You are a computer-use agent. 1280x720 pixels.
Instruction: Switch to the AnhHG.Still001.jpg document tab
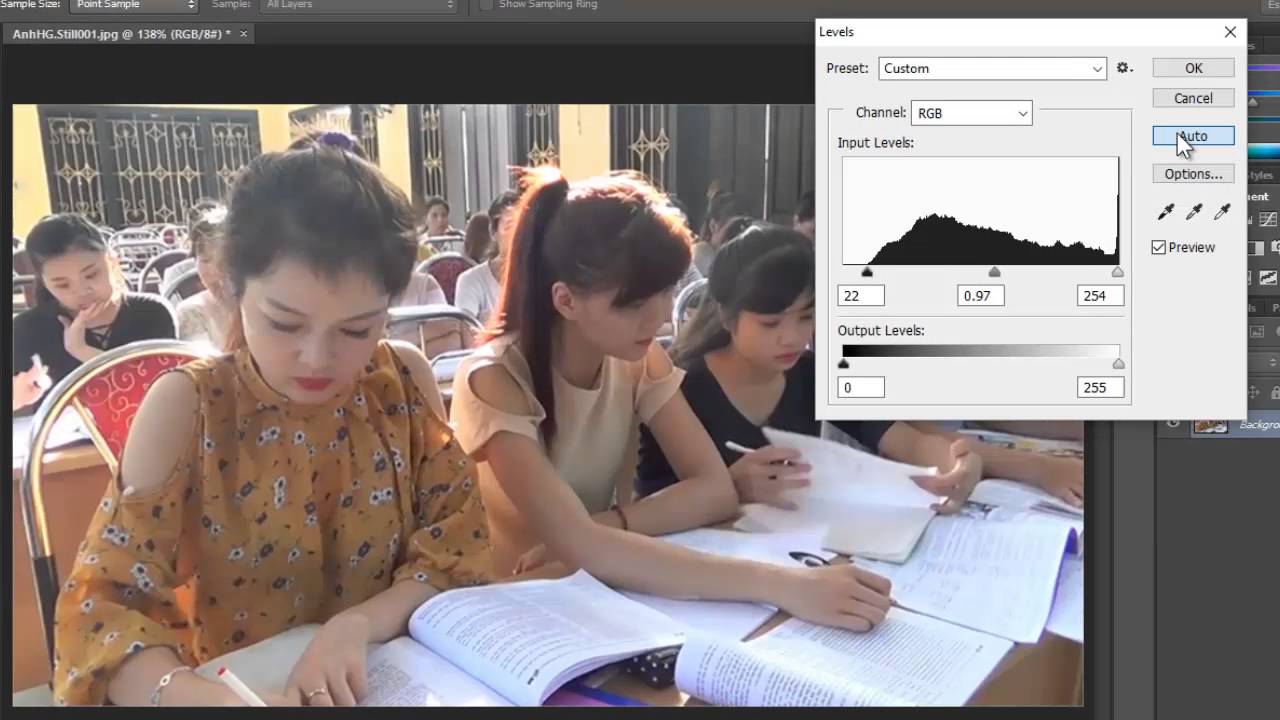tap(120, 34)
